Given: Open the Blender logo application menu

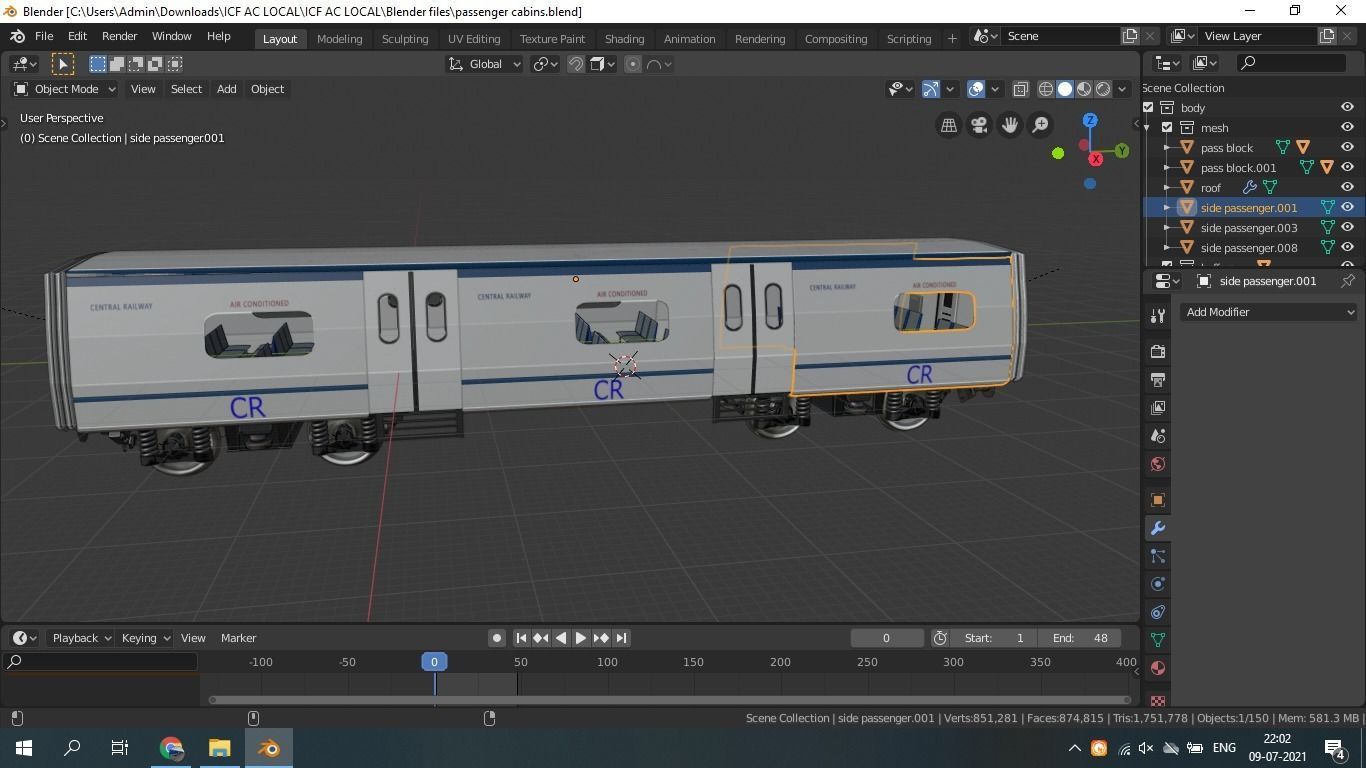Looking at the screenshot, I should coord(17,36).
